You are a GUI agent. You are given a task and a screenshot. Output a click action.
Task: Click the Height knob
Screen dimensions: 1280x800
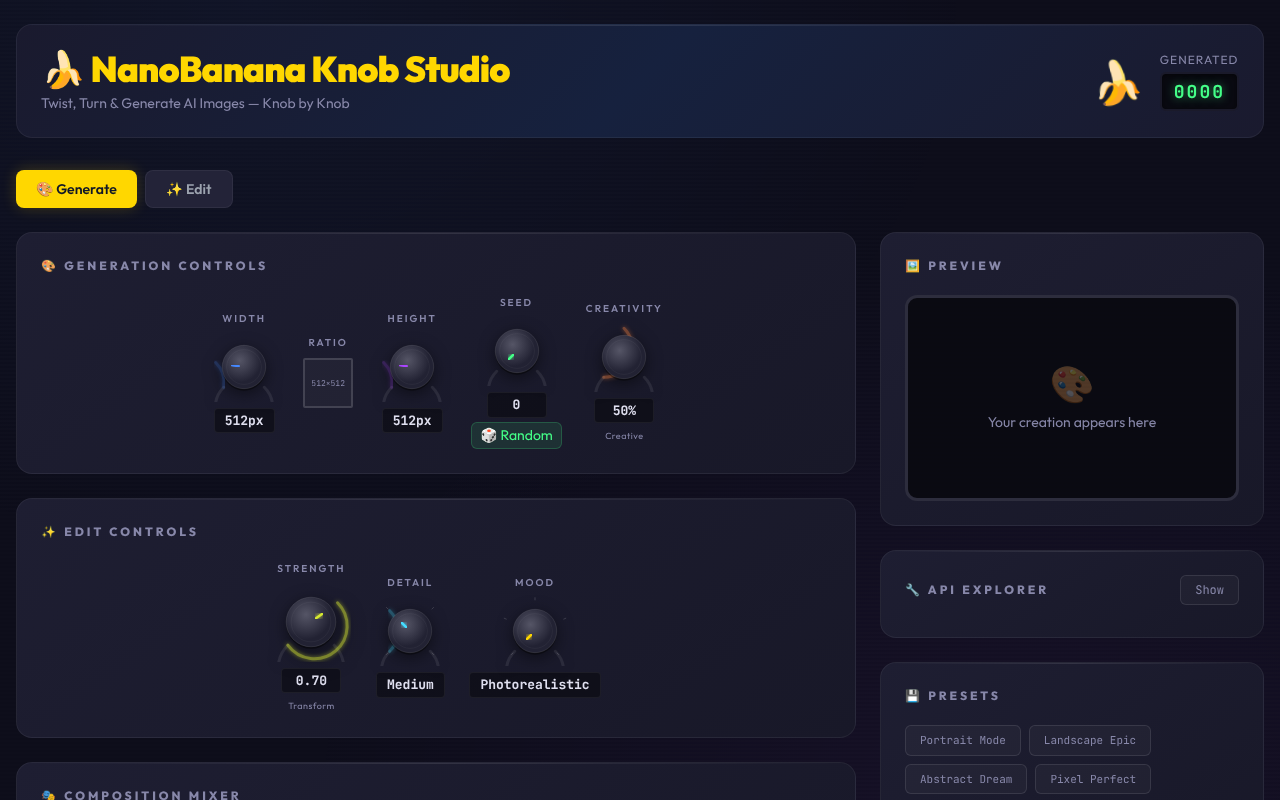[411, 367]
